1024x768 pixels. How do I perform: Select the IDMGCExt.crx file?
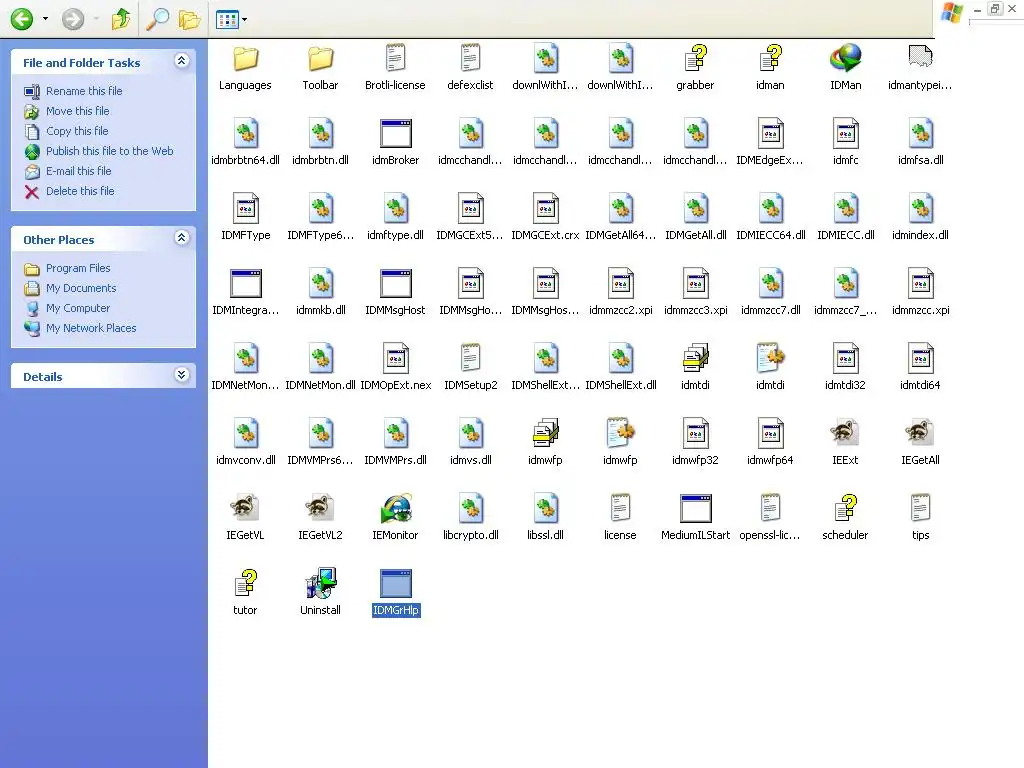(x=545, y=217)
